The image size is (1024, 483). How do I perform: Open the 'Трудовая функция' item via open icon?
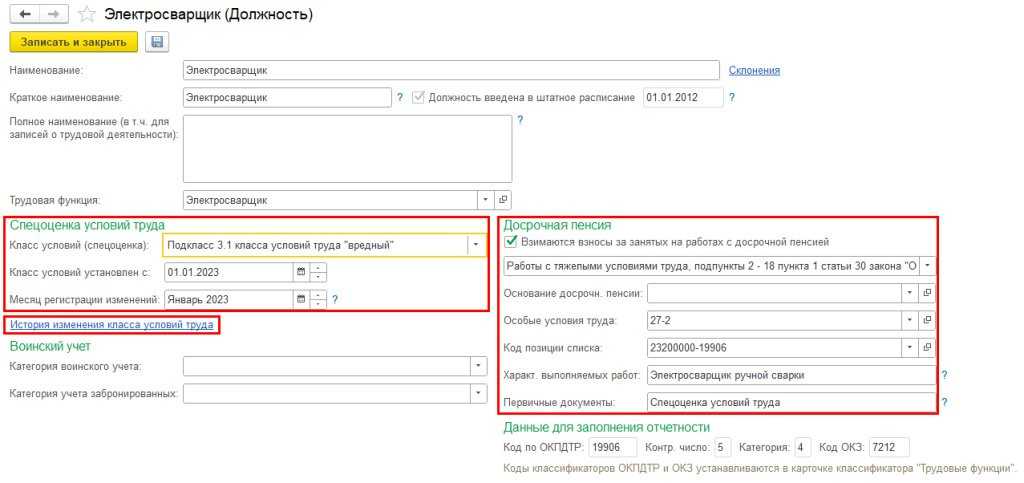(x=503, y=200)
